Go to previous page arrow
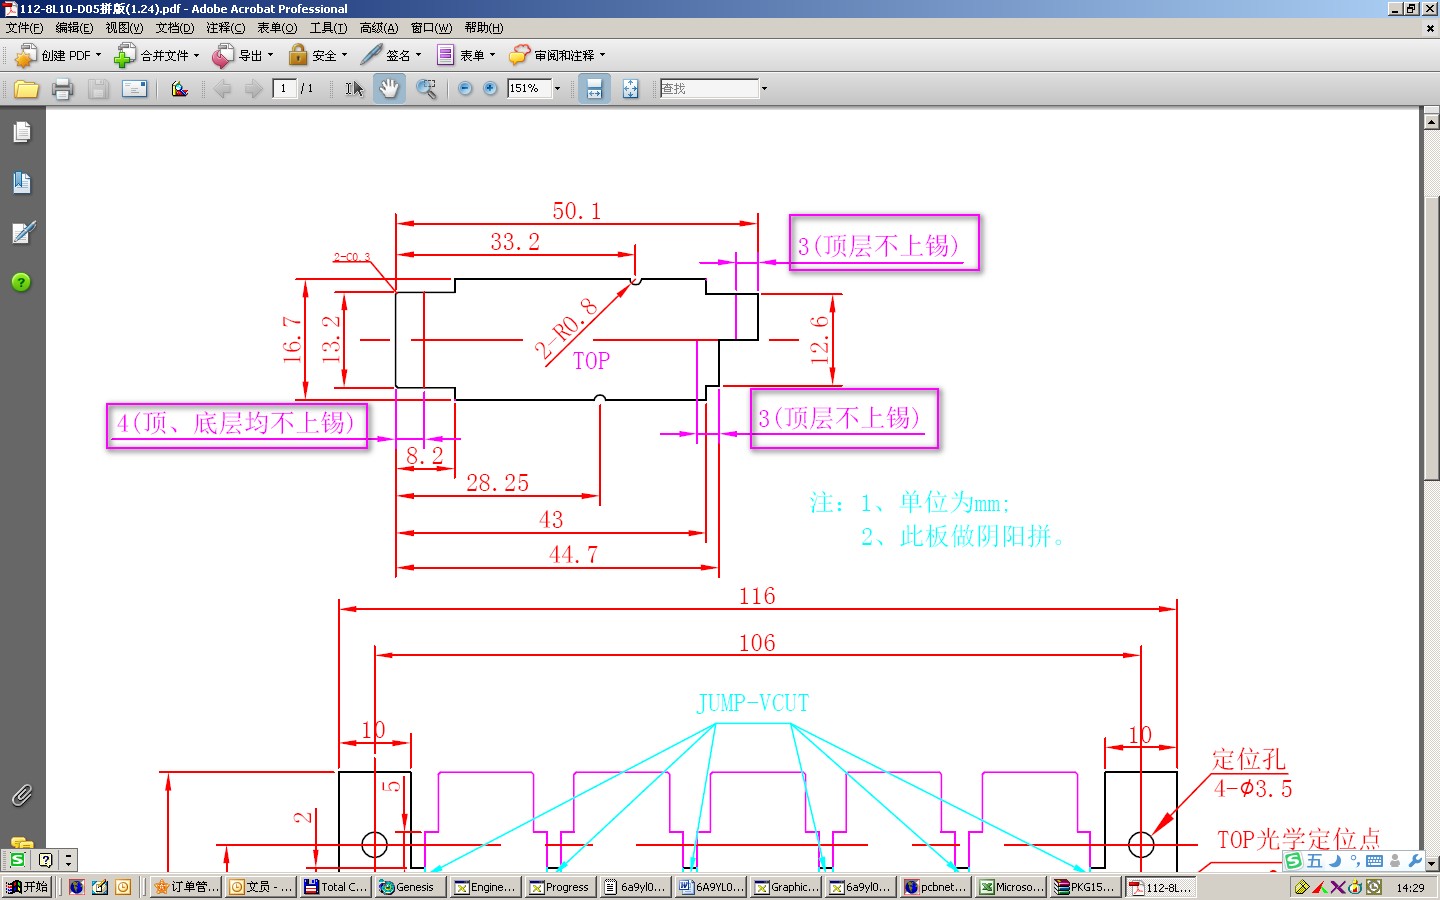Viewport: 1440px width, 900px height. [222, 89]
